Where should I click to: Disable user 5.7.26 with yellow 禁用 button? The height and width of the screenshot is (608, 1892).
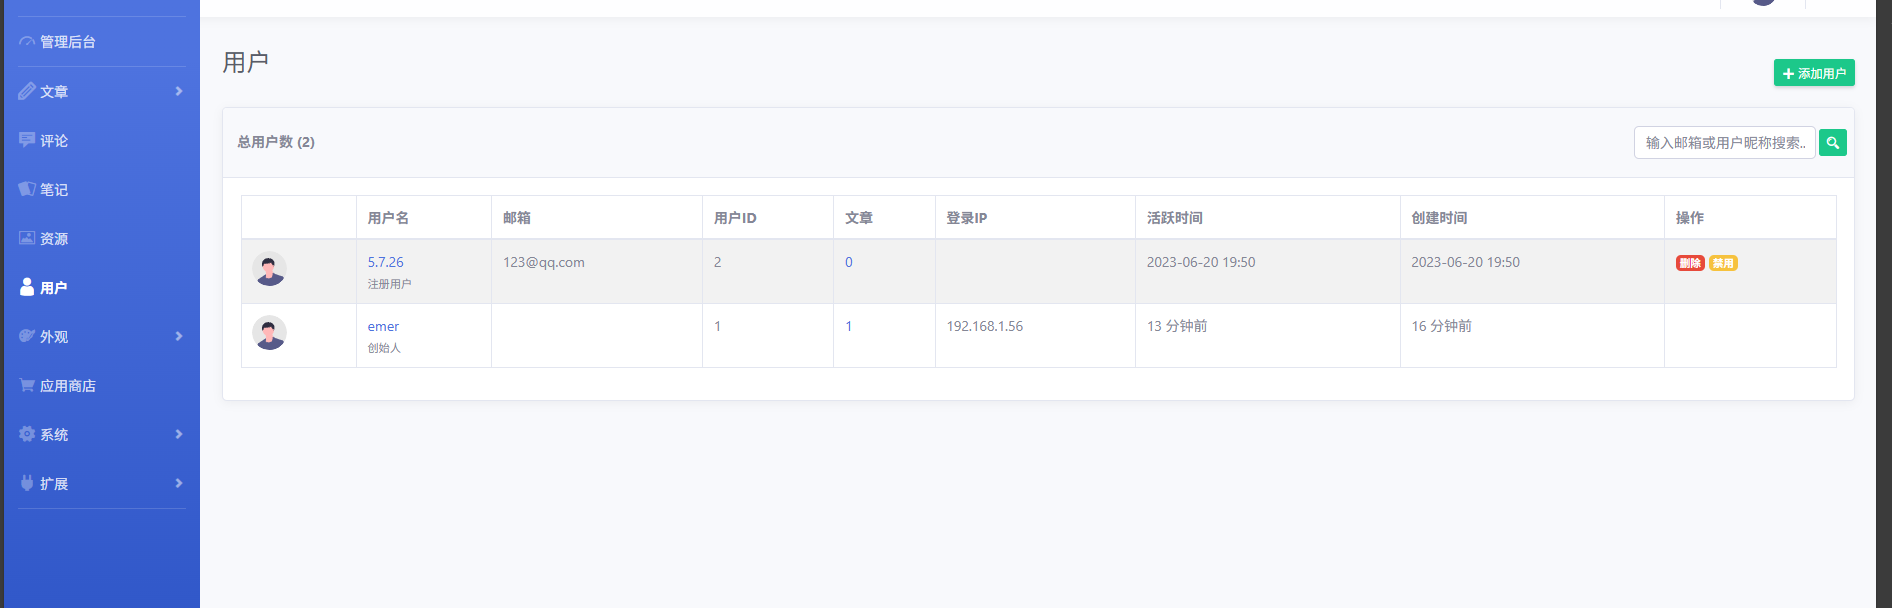[x=1723, y=263]
